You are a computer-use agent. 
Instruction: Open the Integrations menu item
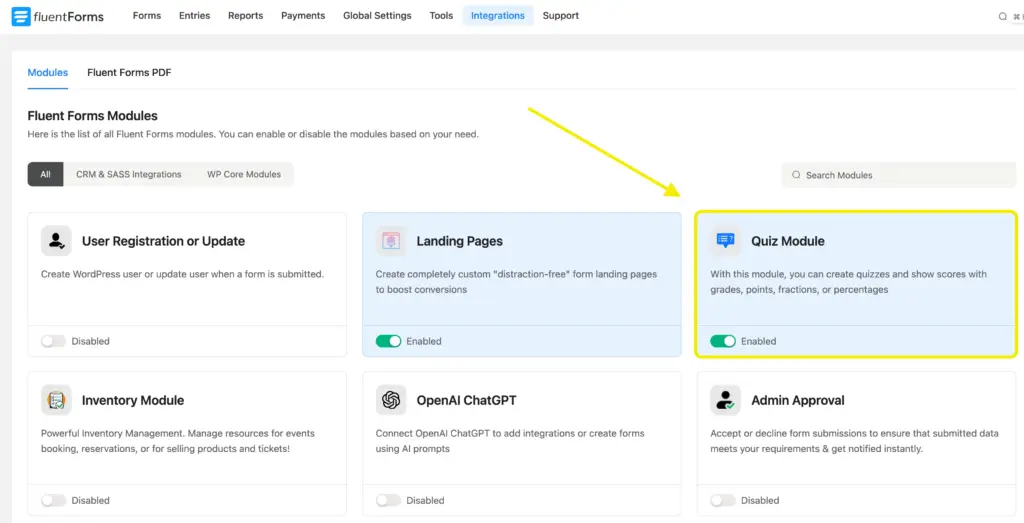click(x=497, y=16)
